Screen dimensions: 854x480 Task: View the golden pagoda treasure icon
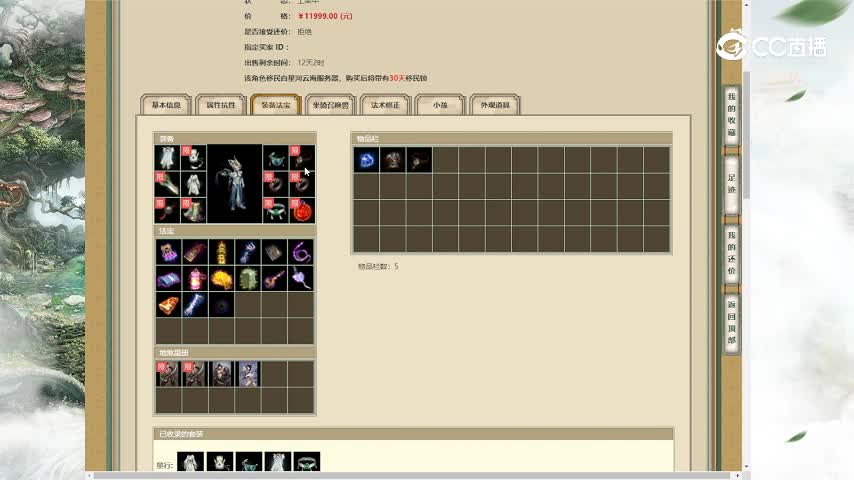click(221, 252)
